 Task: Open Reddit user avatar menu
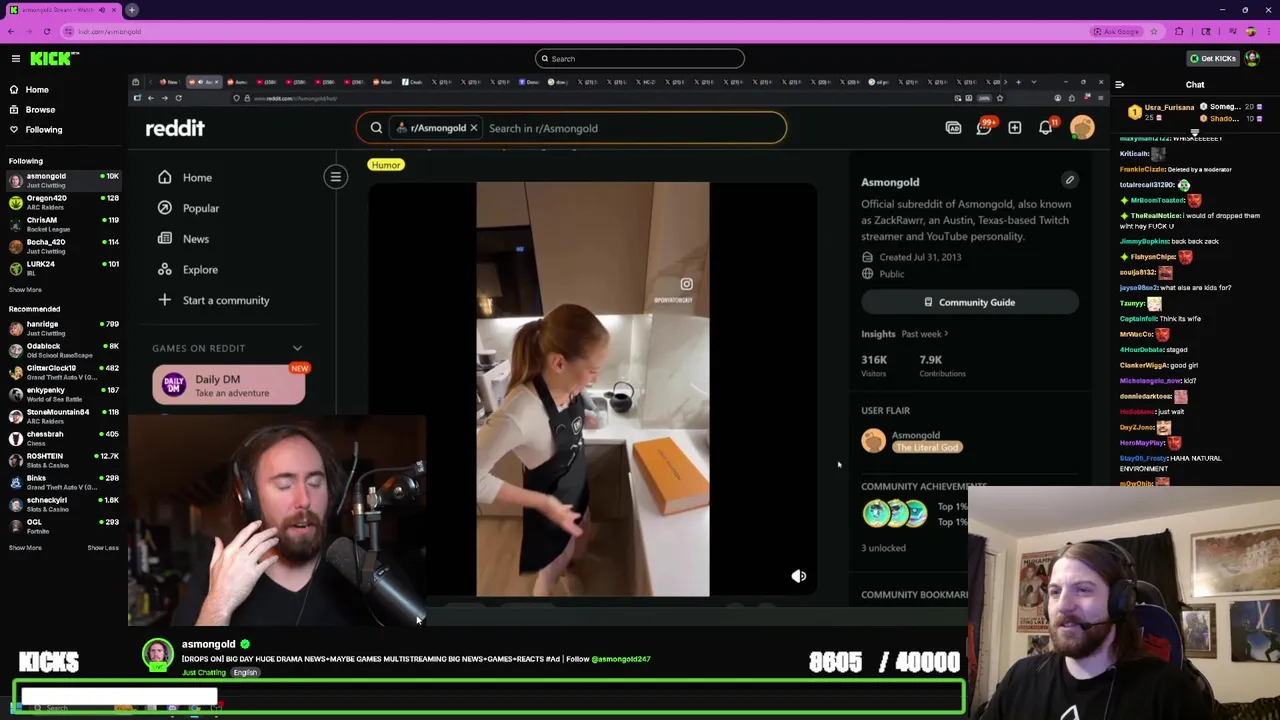[x=1082, y=128]
